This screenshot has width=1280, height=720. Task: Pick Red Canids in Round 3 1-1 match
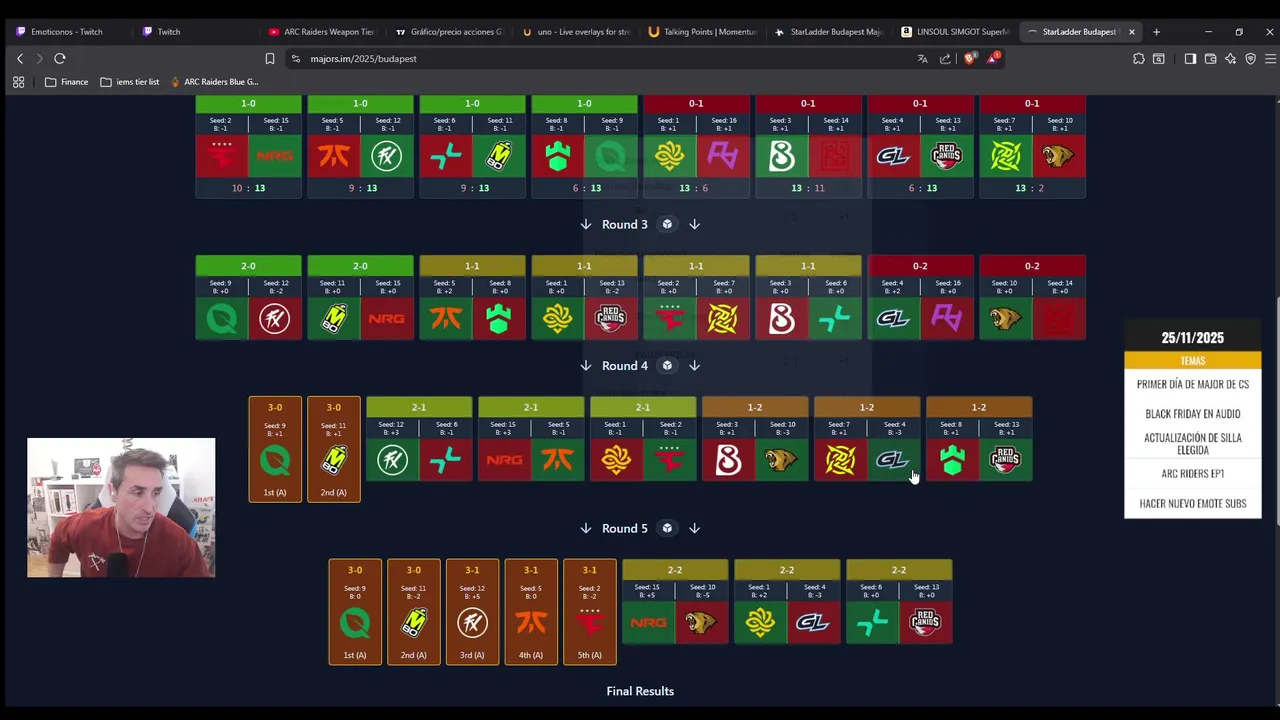click(610, 318)
